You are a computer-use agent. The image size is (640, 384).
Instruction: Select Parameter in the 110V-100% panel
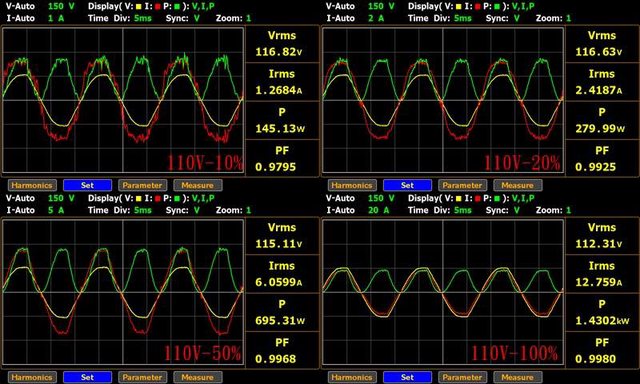pos(462,377)
